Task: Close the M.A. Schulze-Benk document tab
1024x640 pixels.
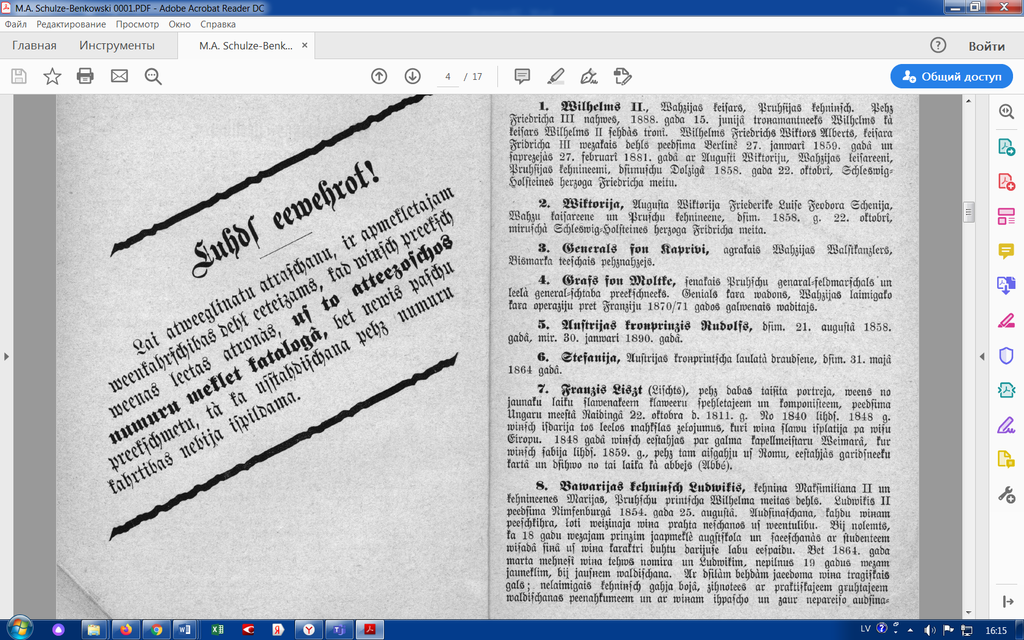Action: pyautogui.click(x=305, y=46)
